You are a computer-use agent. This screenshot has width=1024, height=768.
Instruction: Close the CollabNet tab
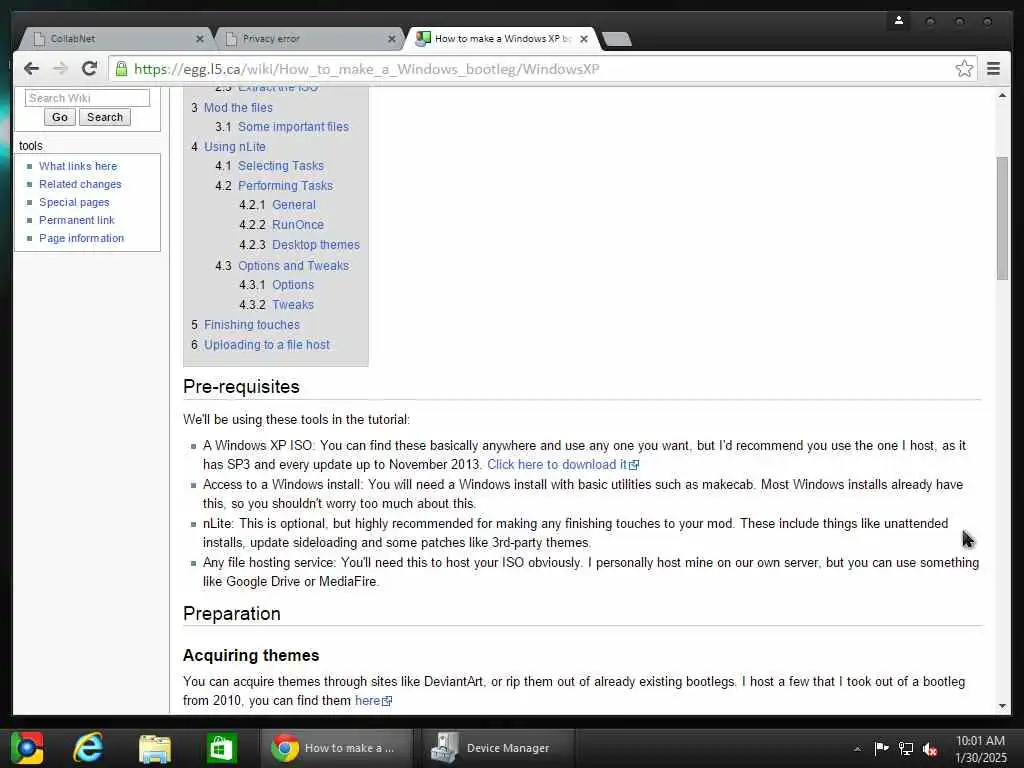(x=200, y=39)
